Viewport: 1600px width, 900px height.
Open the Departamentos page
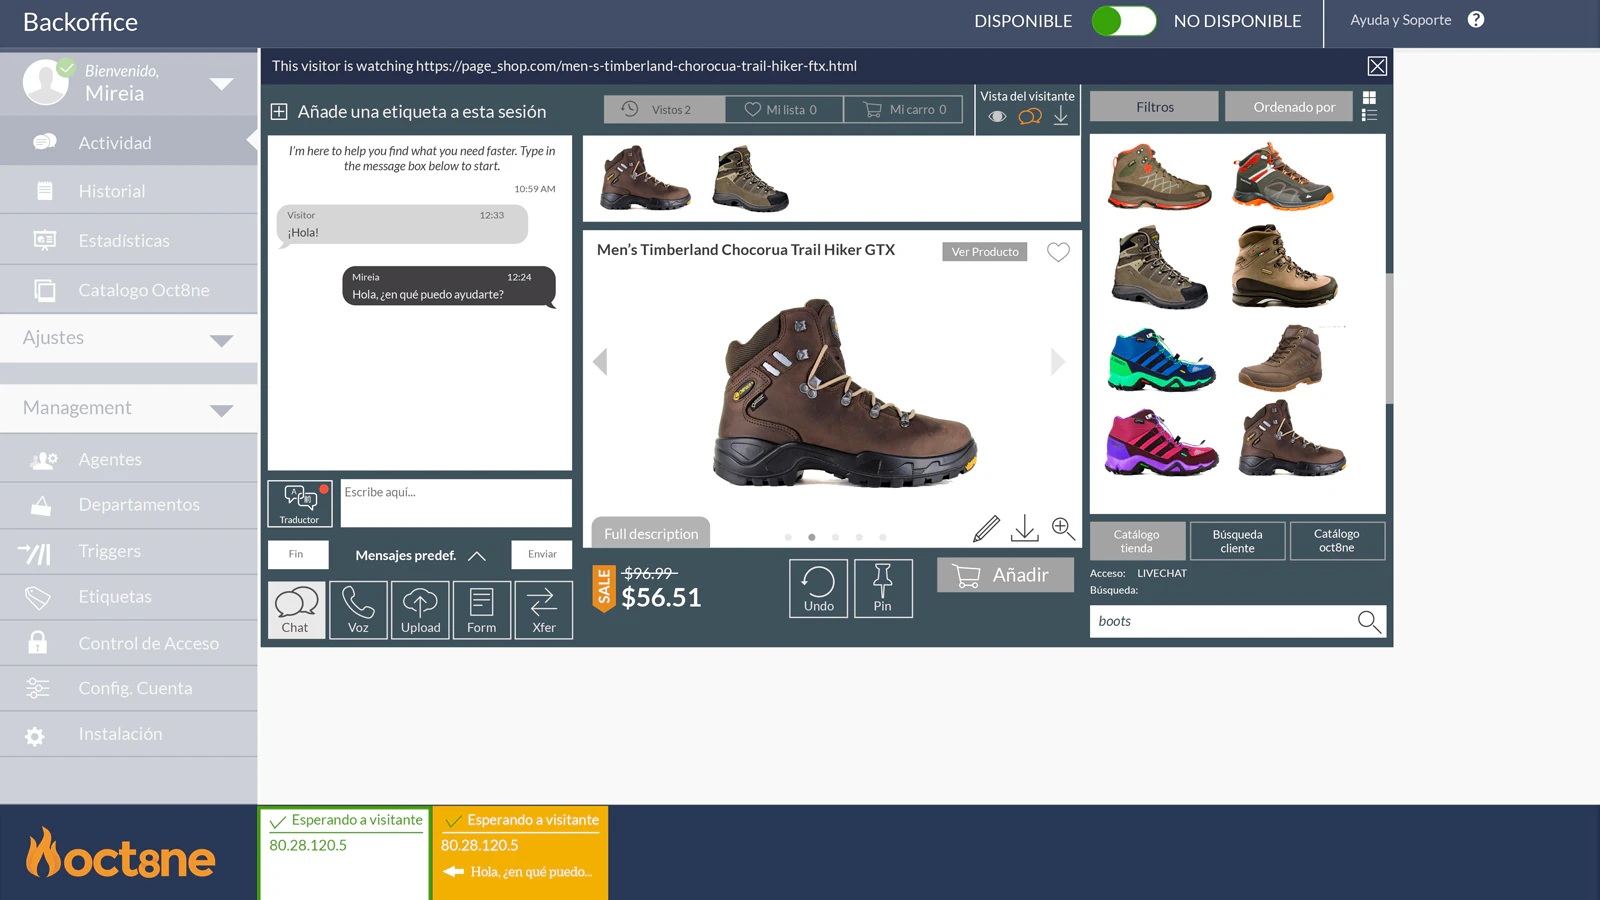129,505
